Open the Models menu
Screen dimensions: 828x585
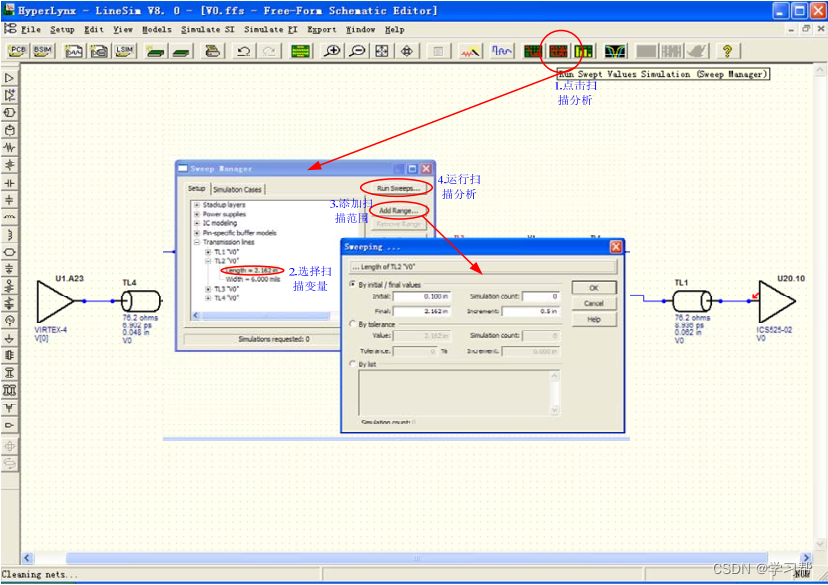click(157, 30)
